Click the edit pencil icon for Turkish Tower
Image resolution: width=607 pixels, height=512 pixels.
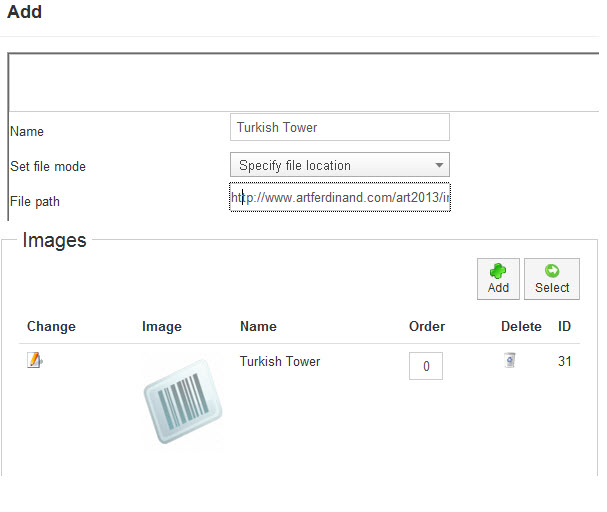click(35, 361)
